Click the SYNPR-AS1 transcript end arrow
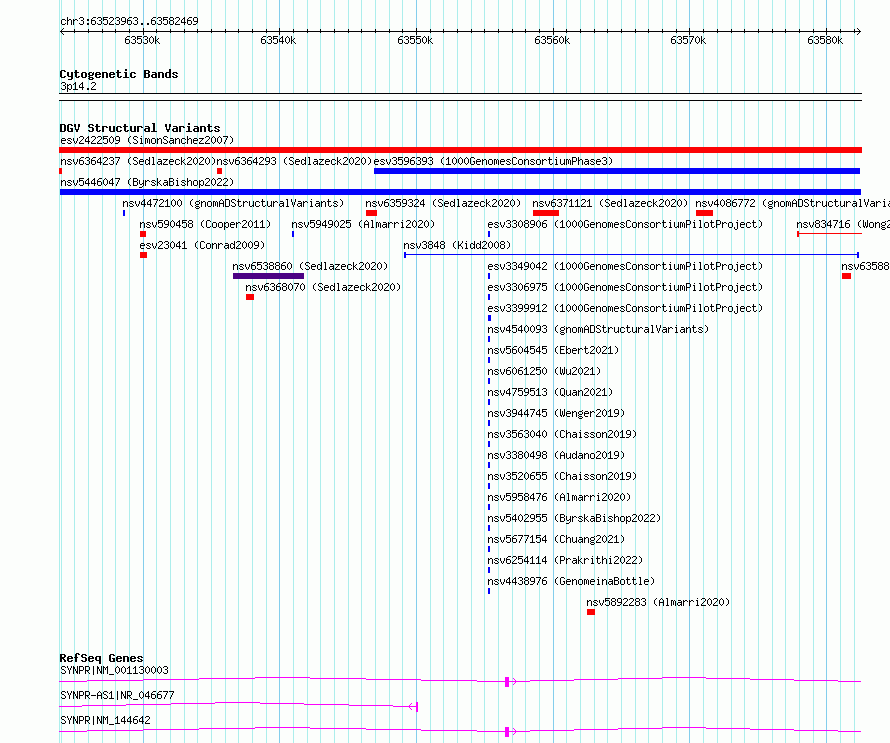Image resolution: width=890 pixels, height=743 pixels. [413, 707]
